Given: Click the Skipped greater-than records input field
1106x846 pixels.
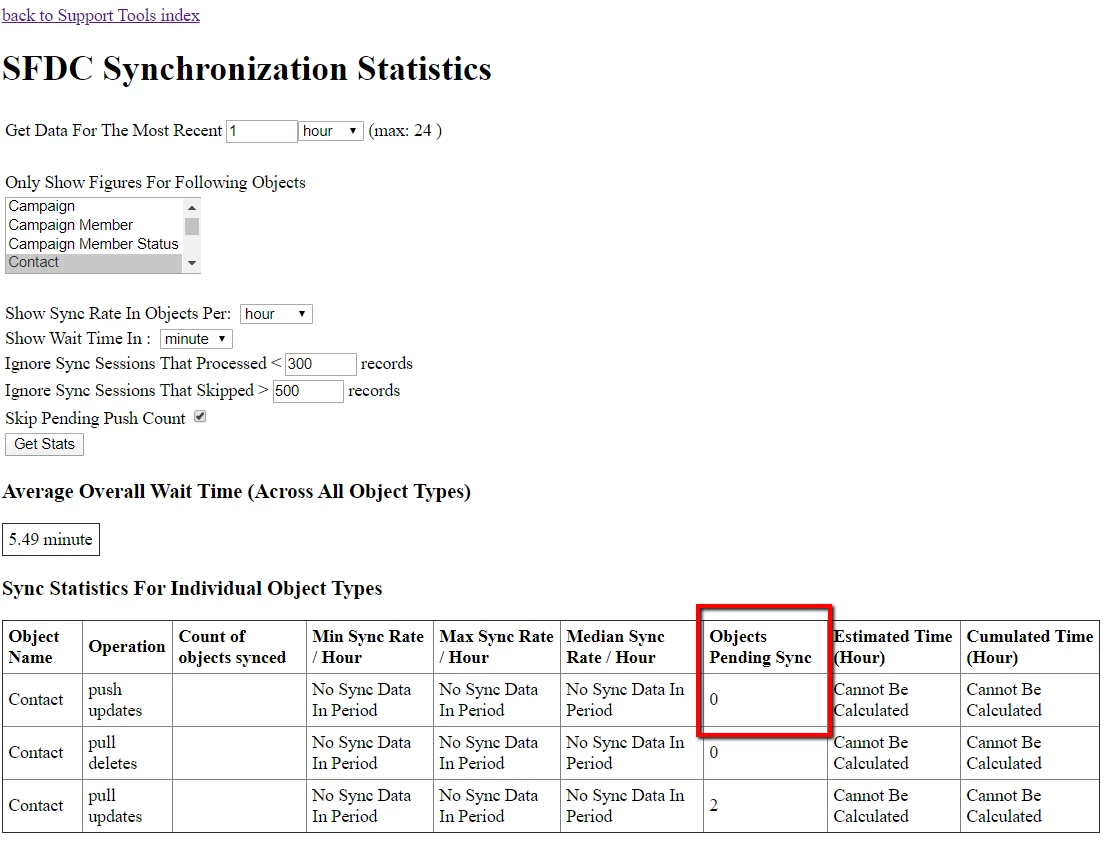Looking at the screenshot, I should coord(308,391).
